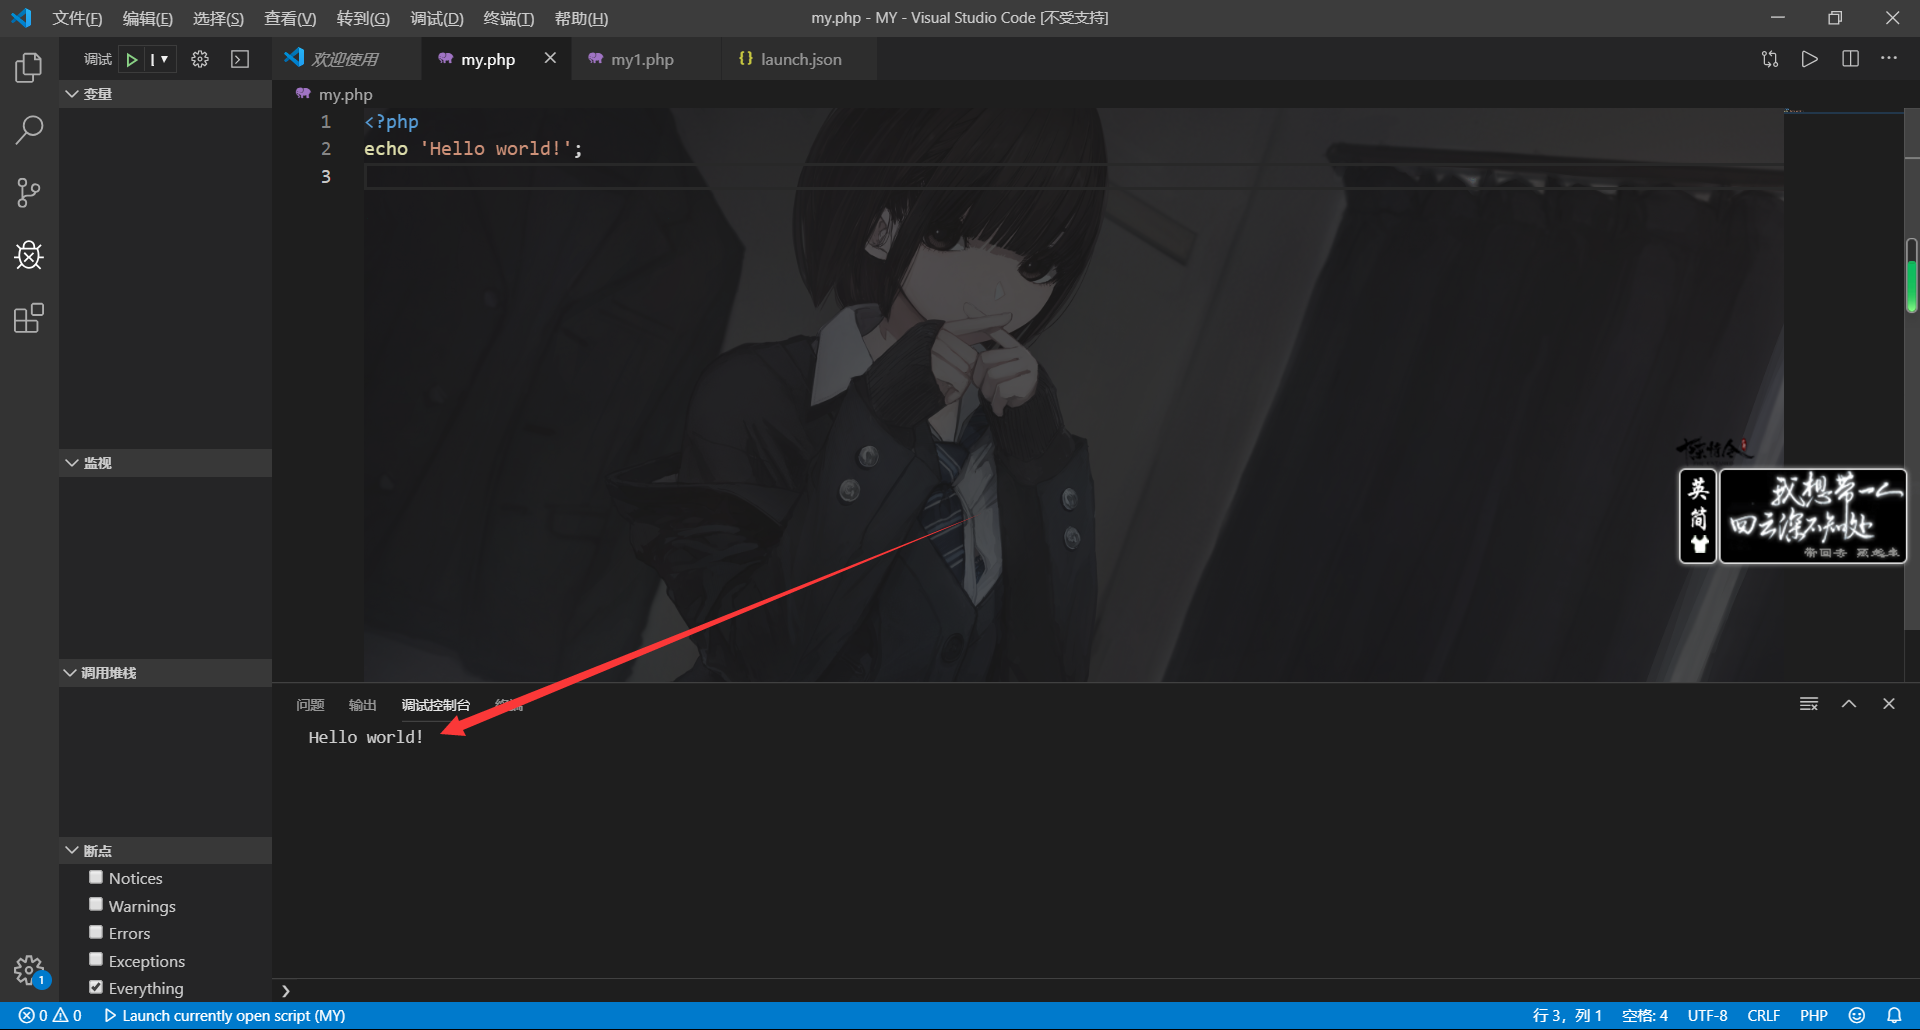Open the 终端(T) menu
This screenshot has width=1920, height=1030.
tap(508, 18)
